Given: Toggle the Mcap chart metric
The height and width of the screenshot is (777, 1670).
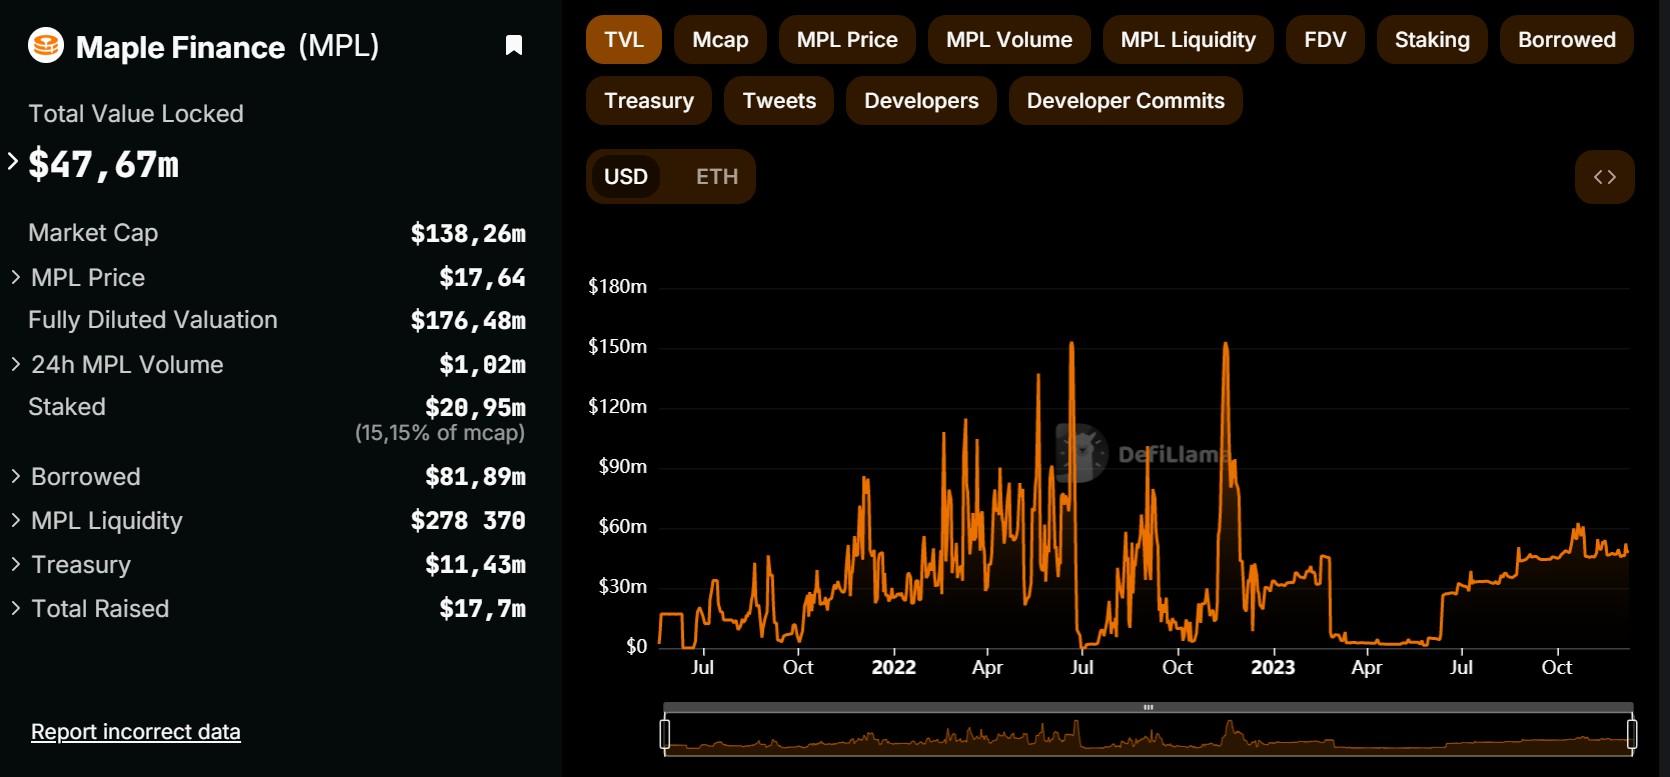Looking at the screenshot, I should (x=720, y=40).
